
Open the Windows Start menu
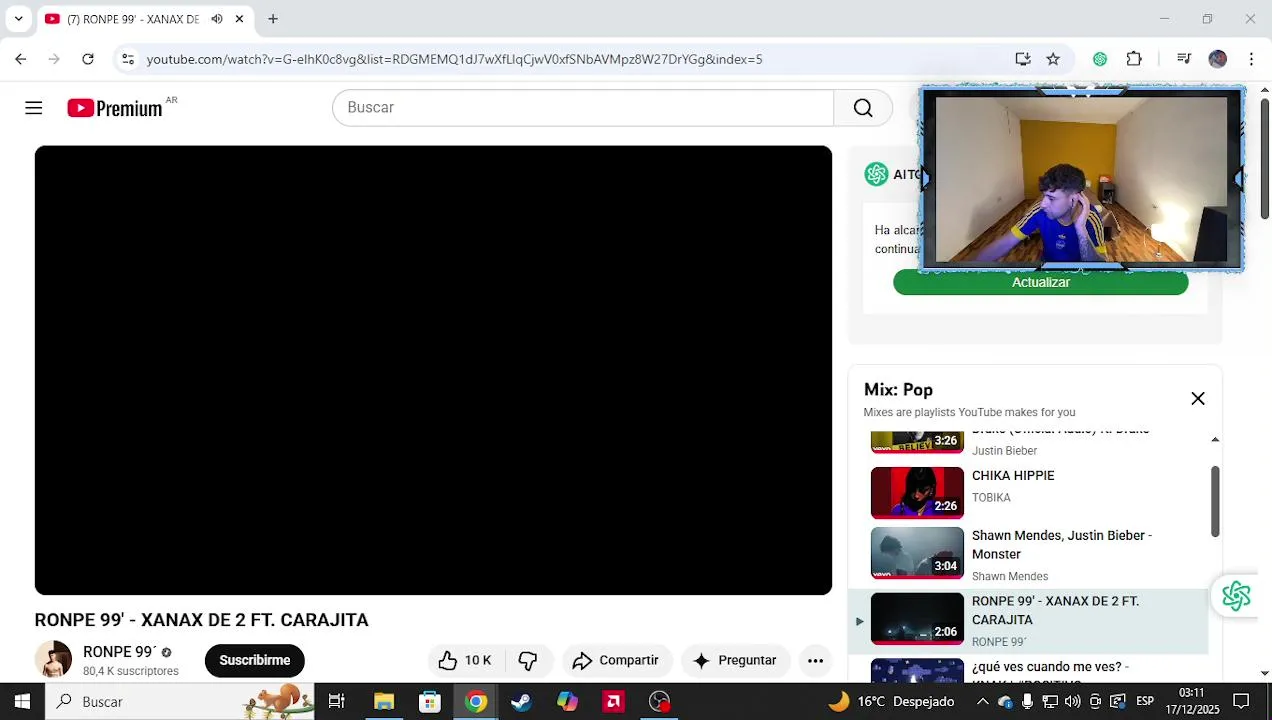click(x=22, y=702)
